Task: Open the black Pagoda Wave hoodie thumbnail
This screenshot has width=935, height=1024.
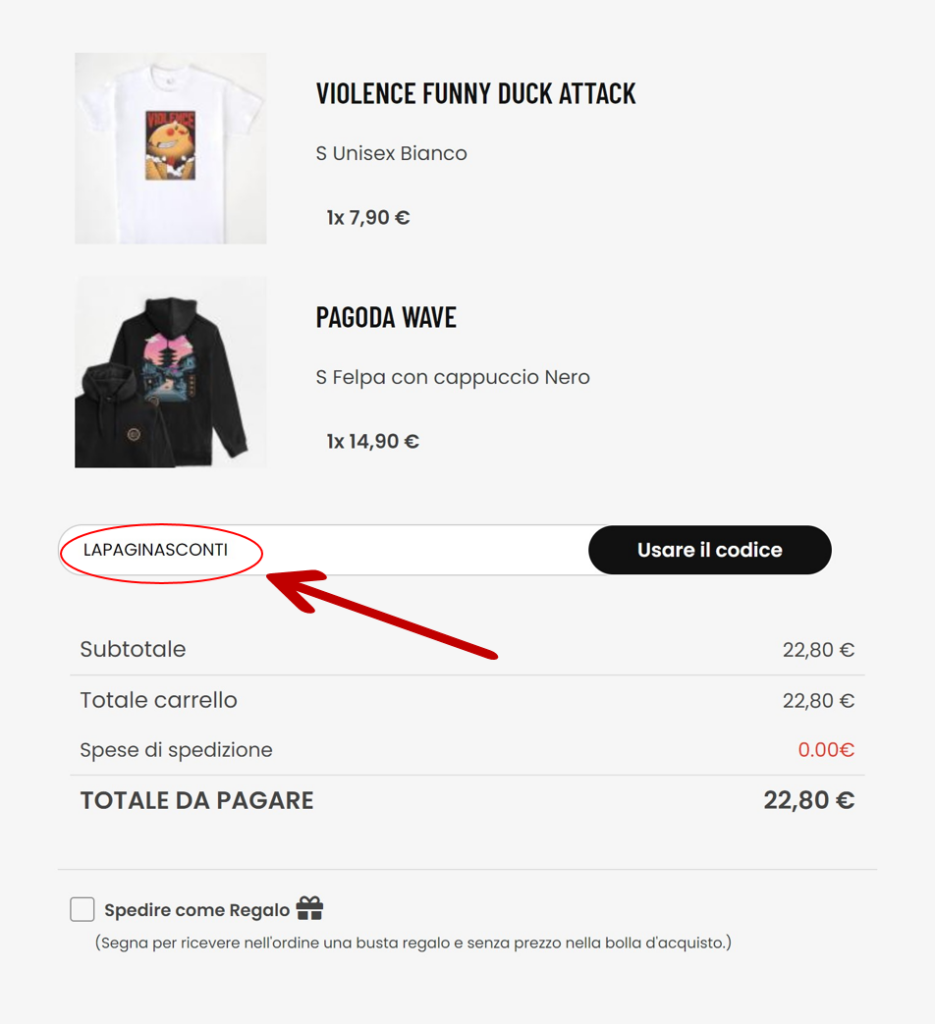Action: [x=171, y=372]
